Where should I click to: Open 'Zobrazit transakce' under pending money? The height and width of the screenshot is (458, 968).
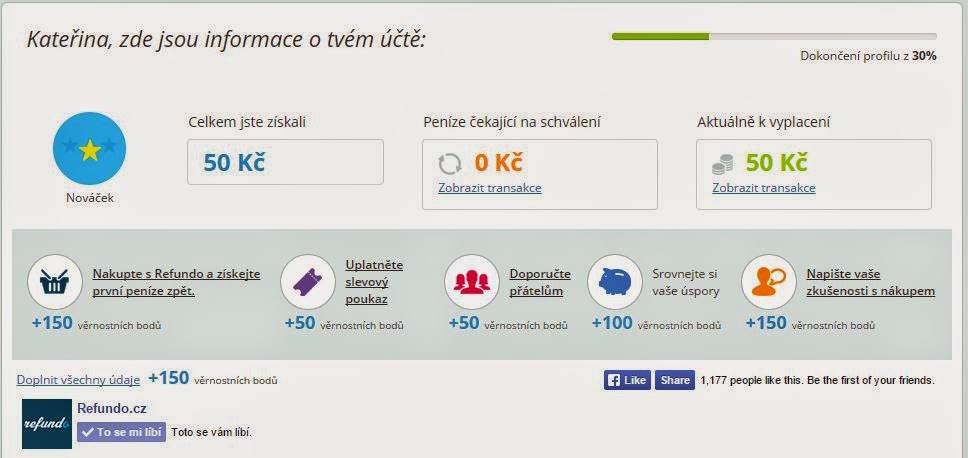(x=490, y=188)
